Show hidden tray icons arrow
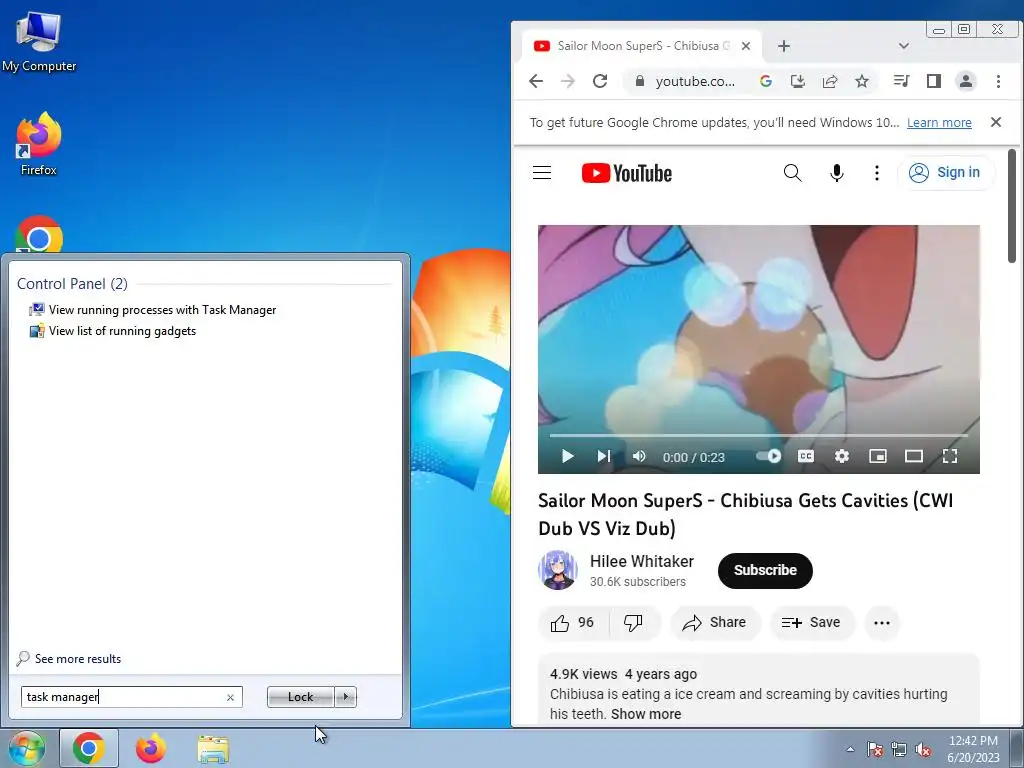1024x768 pixels. click(850, 749)
